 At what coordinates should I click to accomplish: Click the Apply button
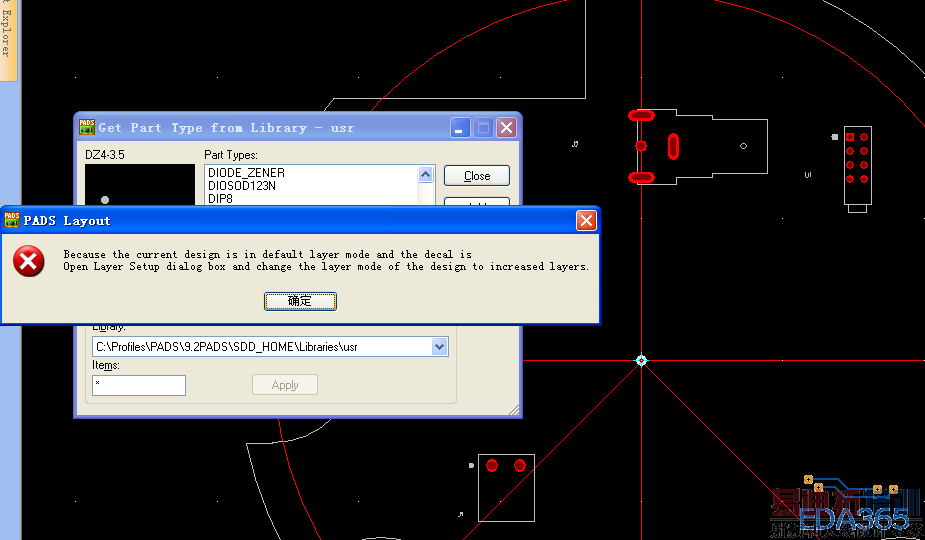click(x=285, y=385)
